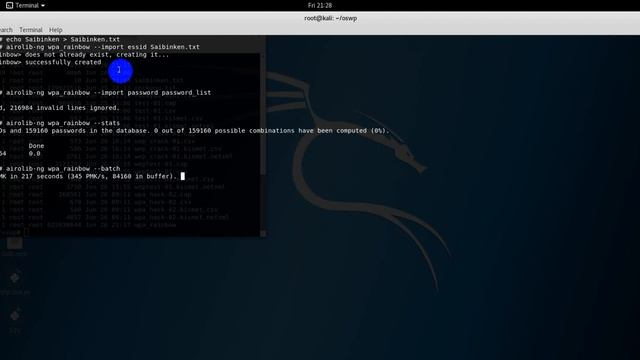Open the Terminal menu in menu bar
The width and height of the screenshot is (640, 360).
[x=31, y=30]
